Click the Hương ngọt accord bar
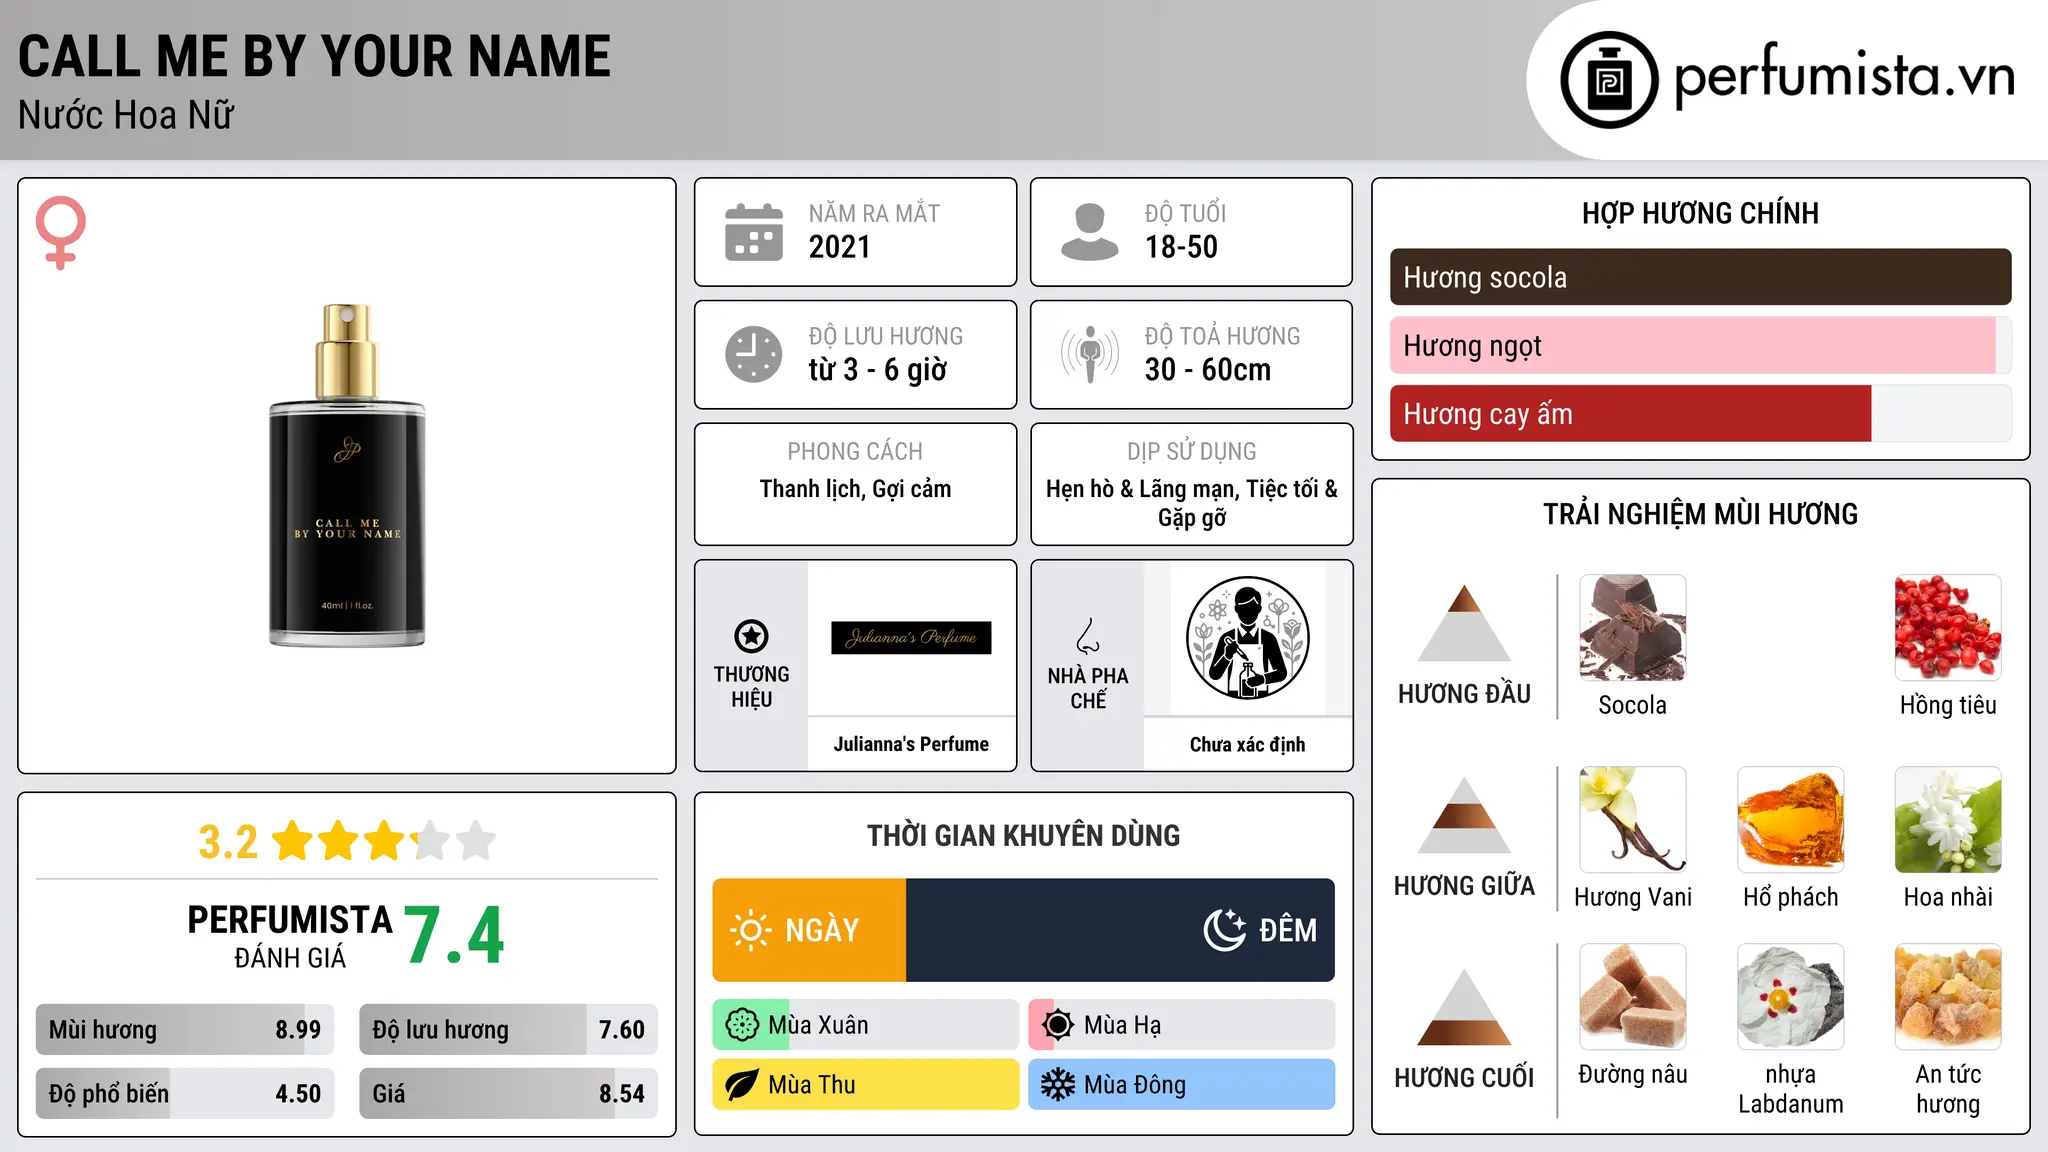 click(1700, 345)
